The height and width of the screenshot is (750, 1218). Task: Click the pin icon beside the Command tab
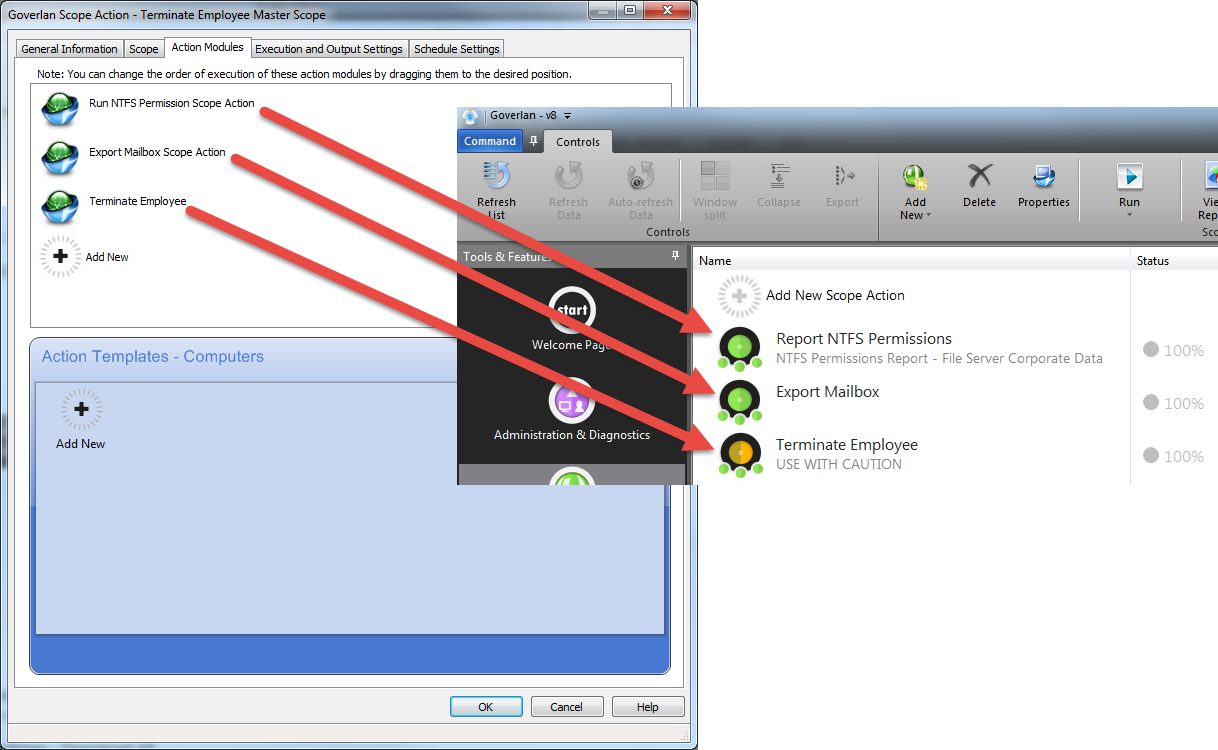pyautogui.click(x=533, y=141)
